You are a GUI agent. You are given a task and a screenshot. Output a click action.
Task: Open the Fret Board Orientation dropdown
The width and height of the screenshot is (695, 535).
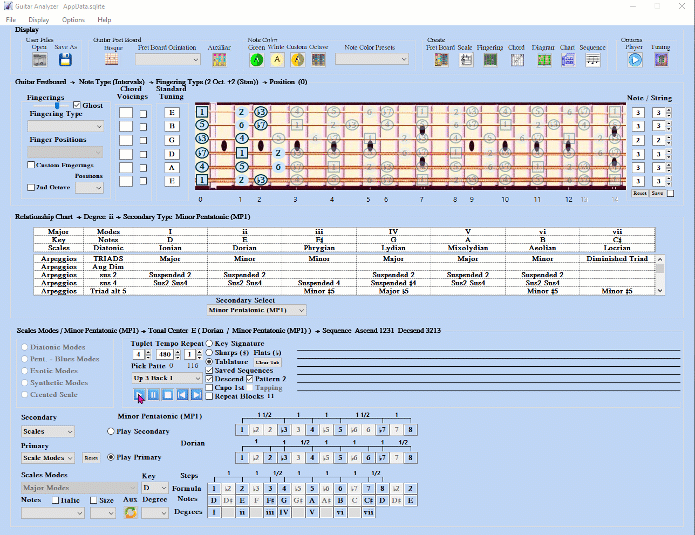[x=168, y=59]
